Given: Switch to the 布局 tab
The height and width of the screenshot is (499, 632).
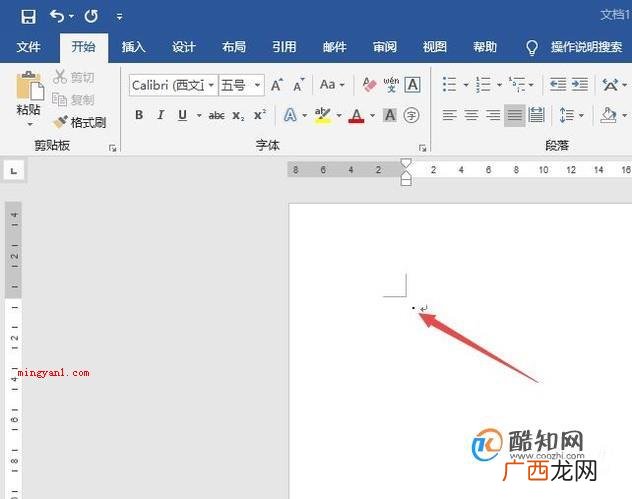Looking at the screenshot, I should [234, 47].
